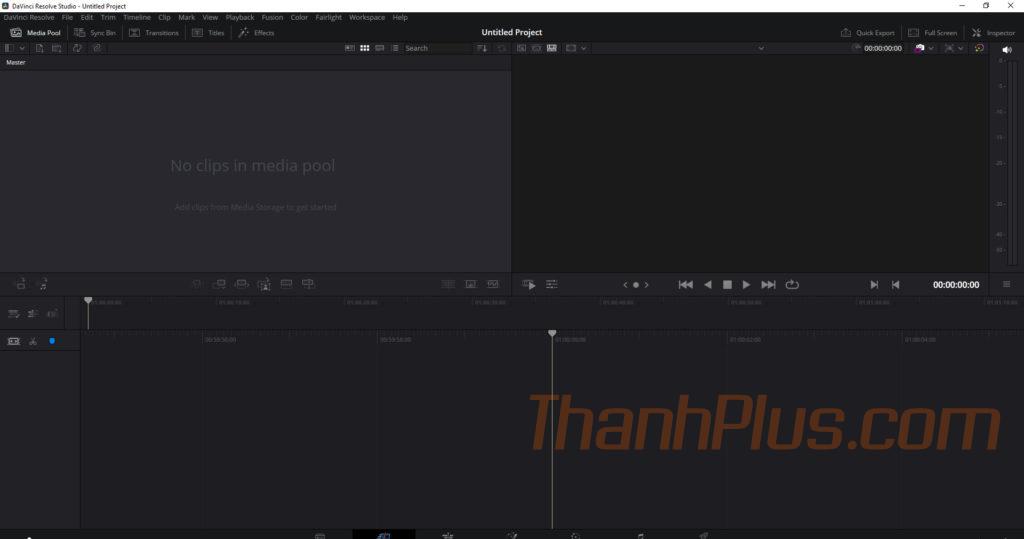Expand the viewer resolution dropdown arrow

pyautogui.click(x=584, y=48)
